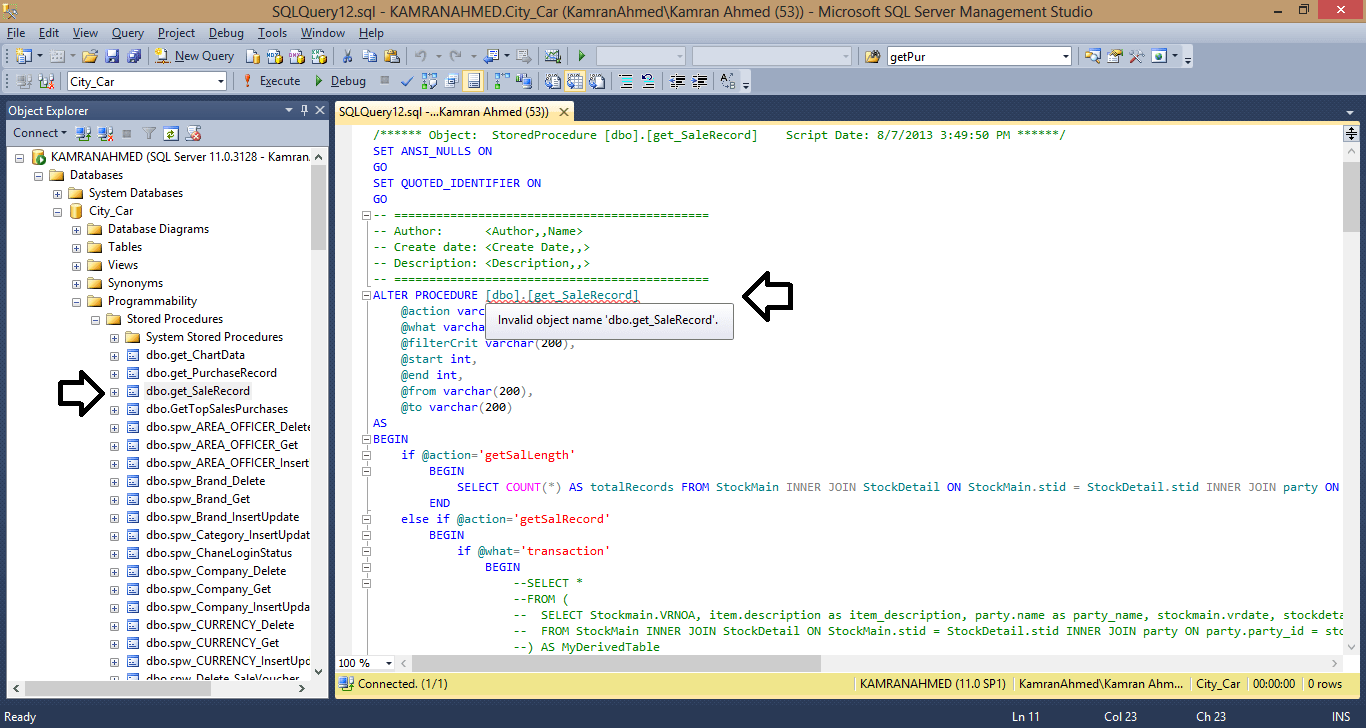1366x728 pixels.
Task: Open the File menu
Action: (16, 33)
